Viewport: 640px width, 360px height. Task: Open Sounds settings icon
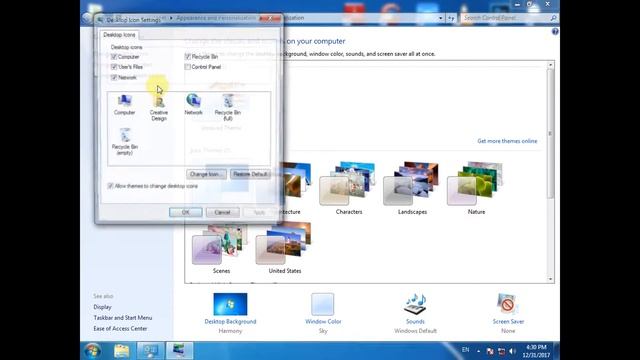pyautogui.click(x=415, y=304)
